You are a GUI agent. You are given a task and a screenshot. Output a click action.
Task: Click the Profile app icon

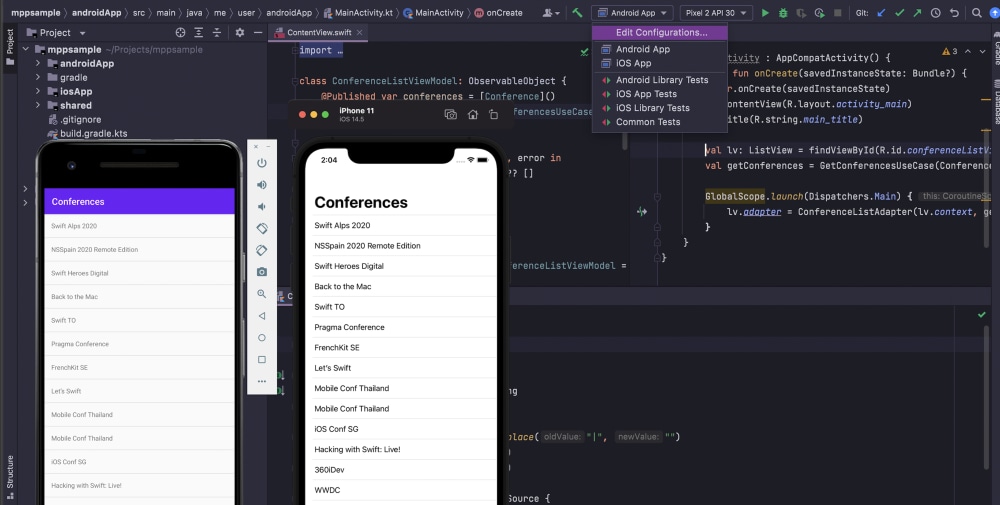820,13
